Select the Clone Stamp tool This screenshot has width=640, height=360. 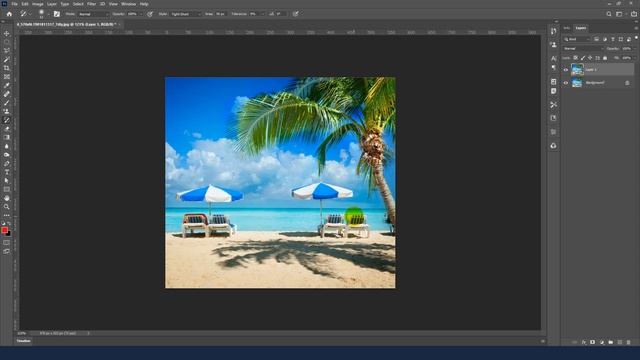coord(7,111)
